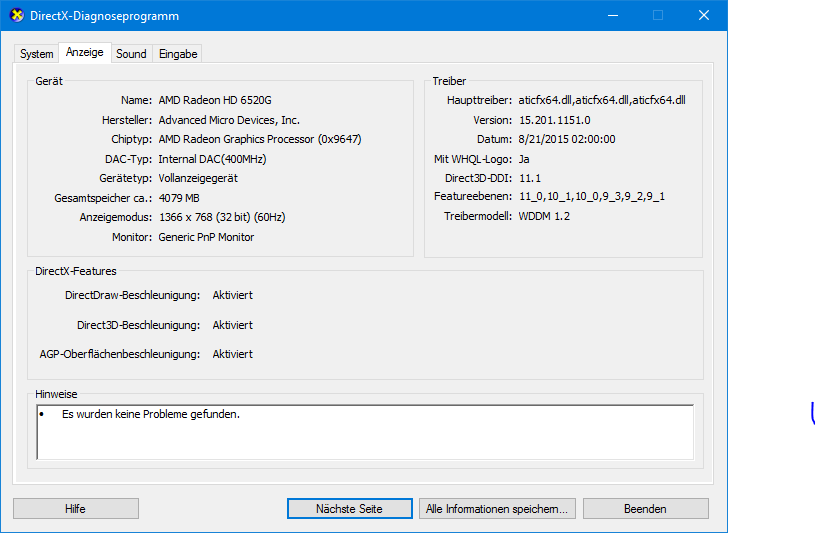Click the Direct3D-DDI value 11.1
Screen dimensions: 815x533
coord(530,178)
